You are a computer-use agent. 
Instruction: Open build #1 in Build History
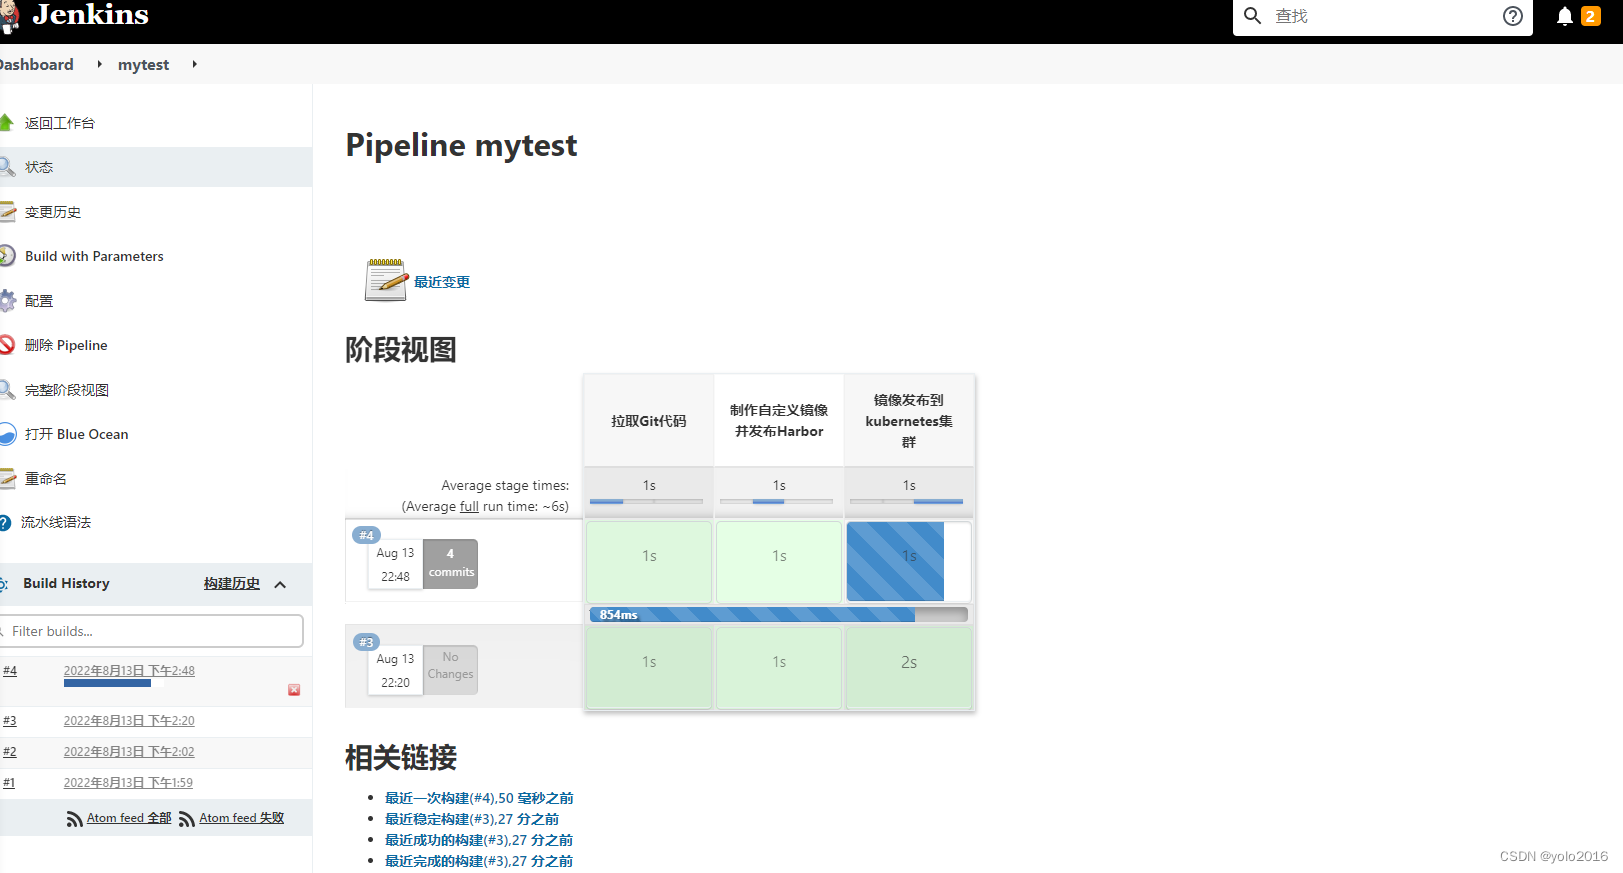9,782
